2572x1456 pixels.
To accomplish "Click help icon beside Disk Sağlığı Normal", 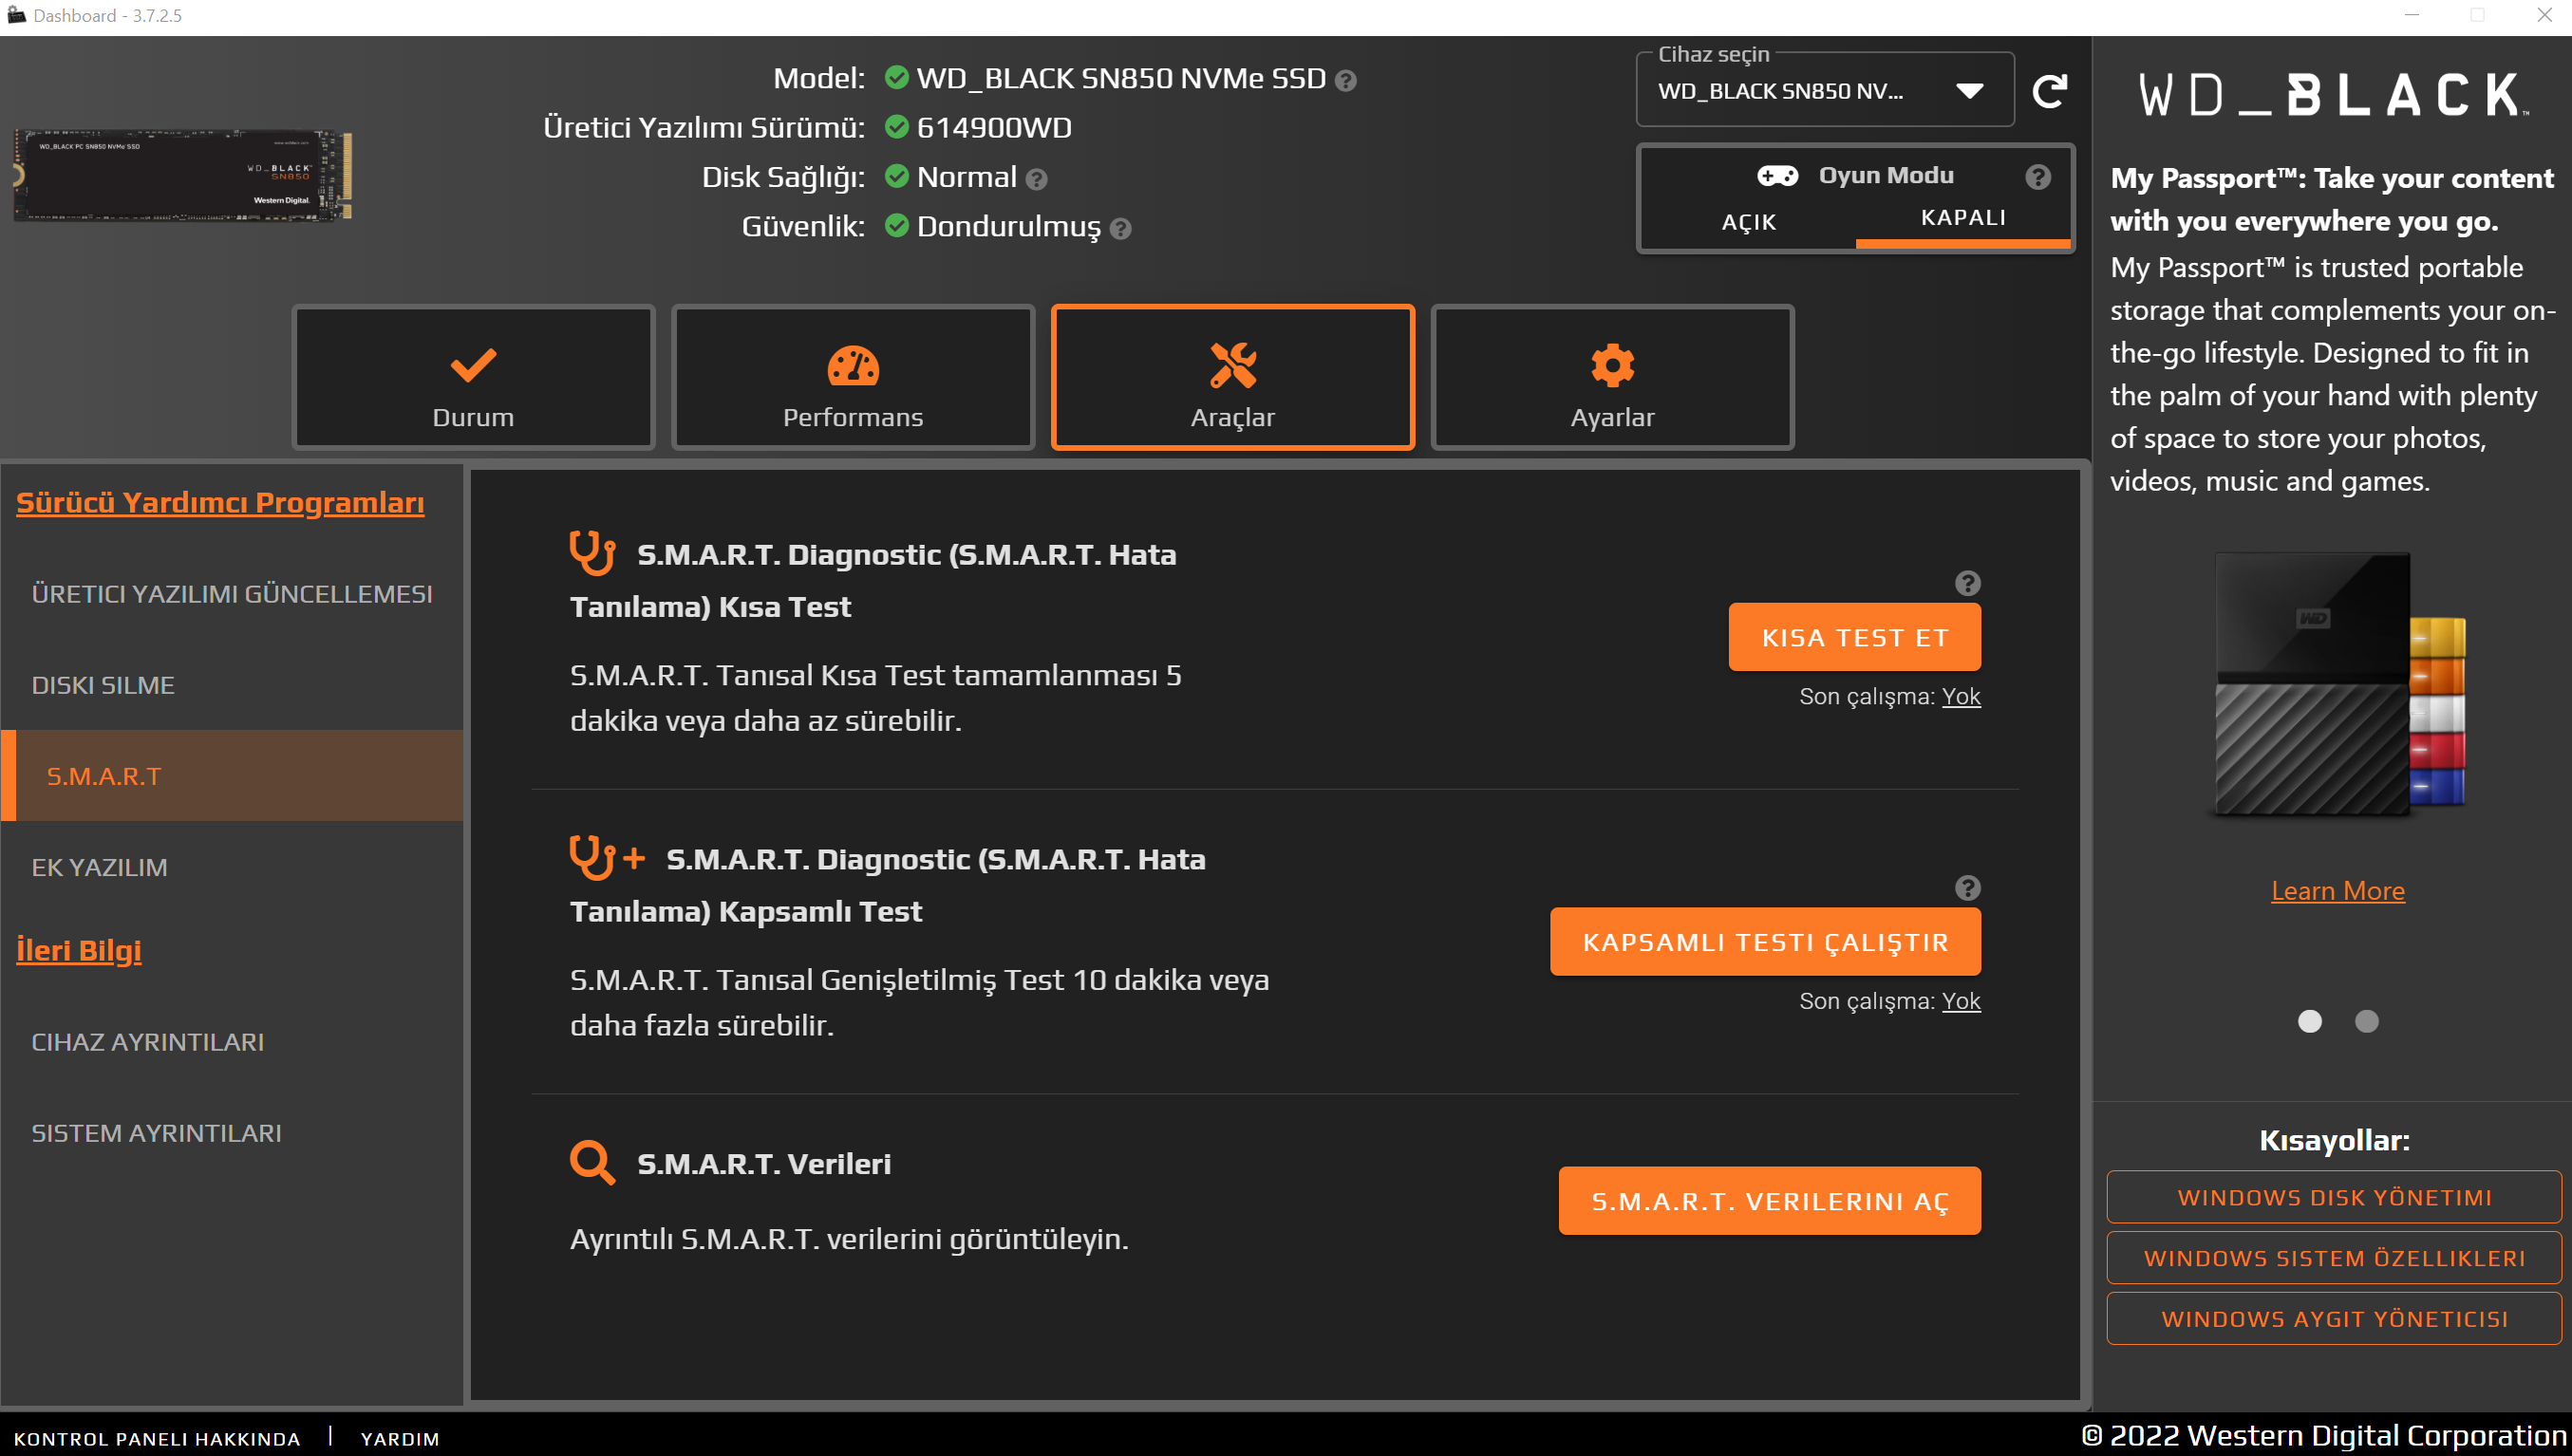I will [x=1037, y=180].
